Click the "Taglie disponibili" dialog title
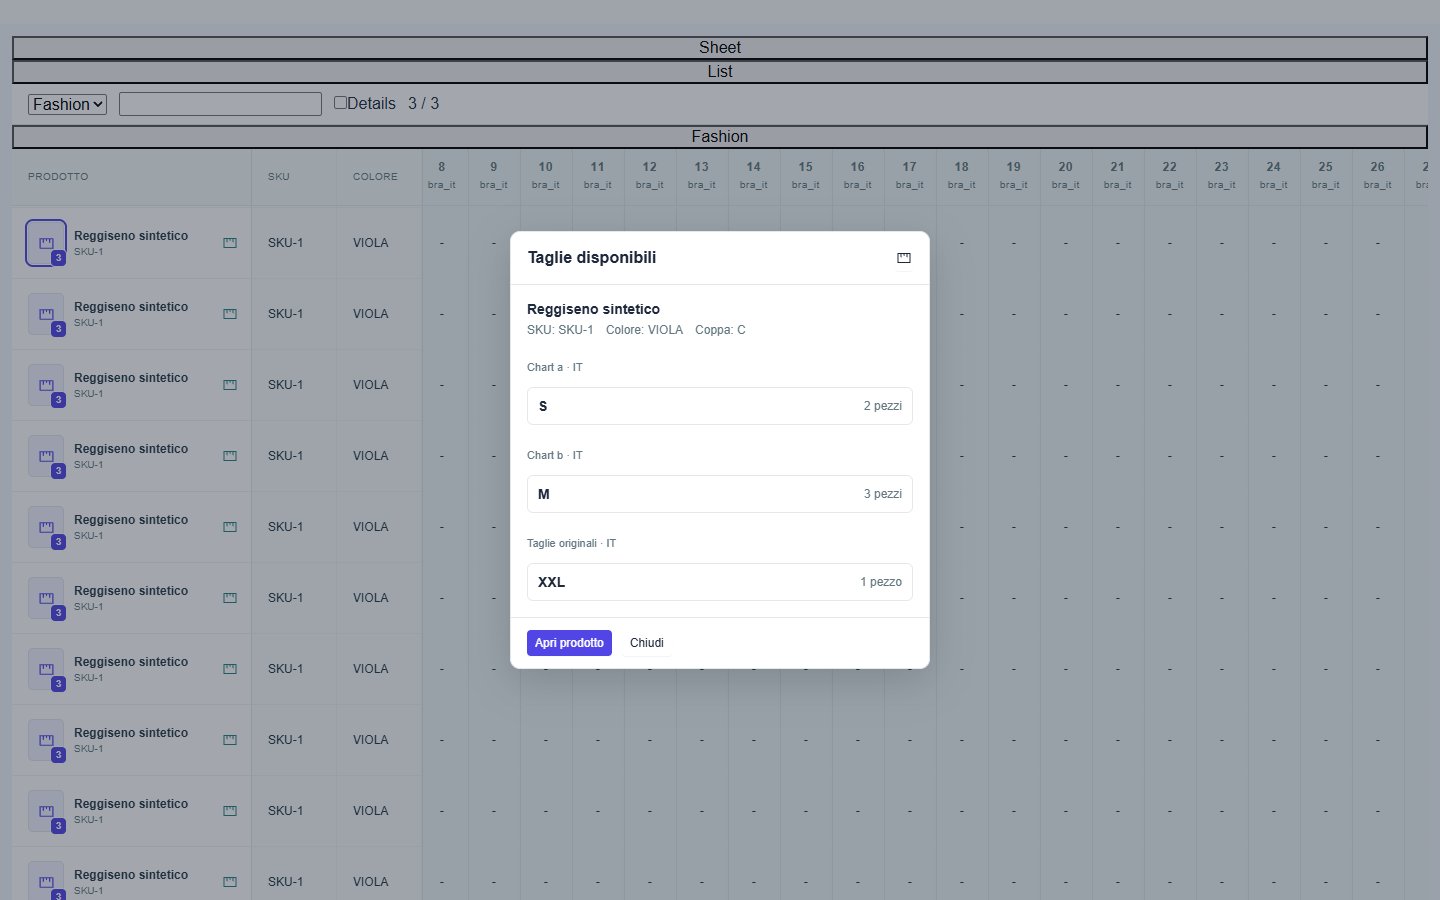 click(x=592, y=258)
